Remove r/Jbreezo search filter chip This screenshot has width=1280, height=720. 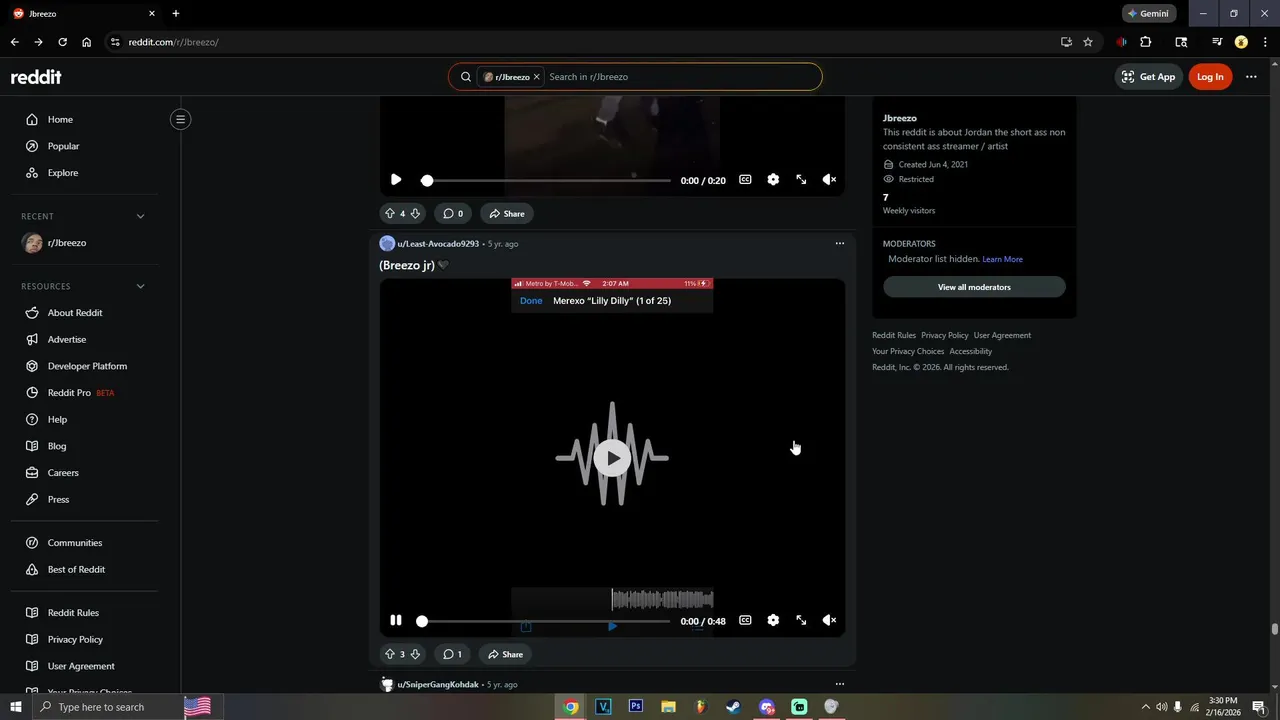coord(536,77)
